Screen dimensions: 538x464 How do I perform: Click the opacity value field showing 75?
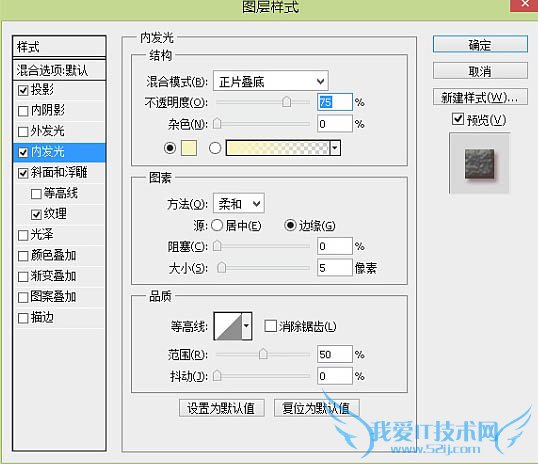[x=335, y=102]
